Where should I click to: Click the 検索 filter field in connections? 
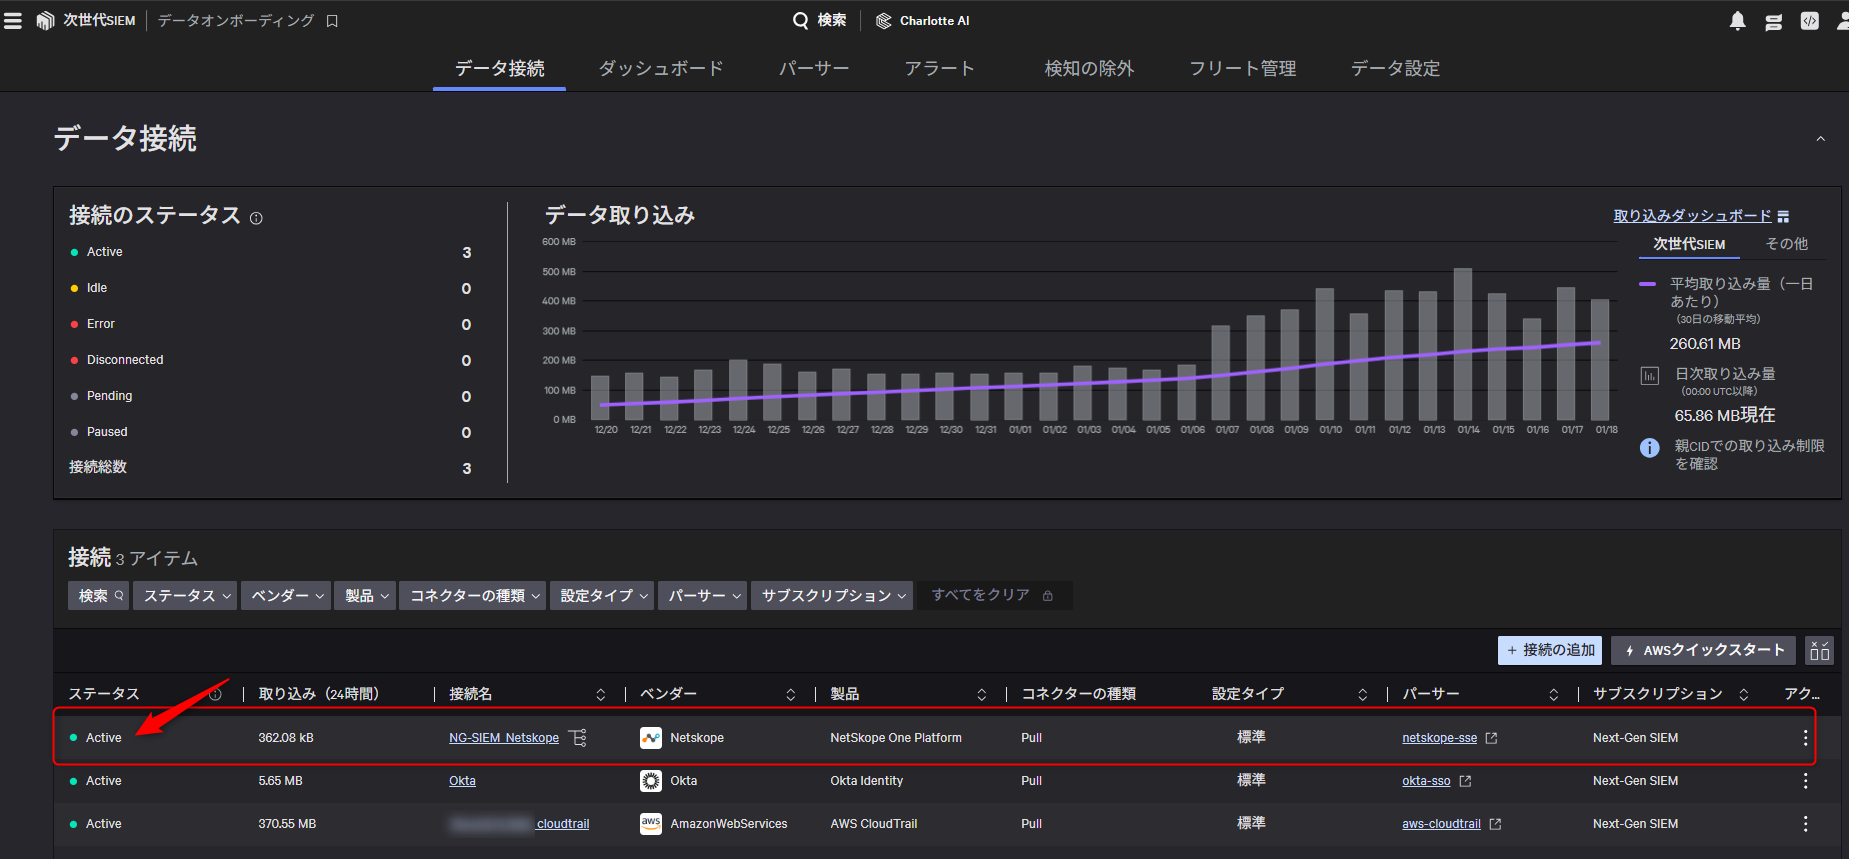[98, 596]
